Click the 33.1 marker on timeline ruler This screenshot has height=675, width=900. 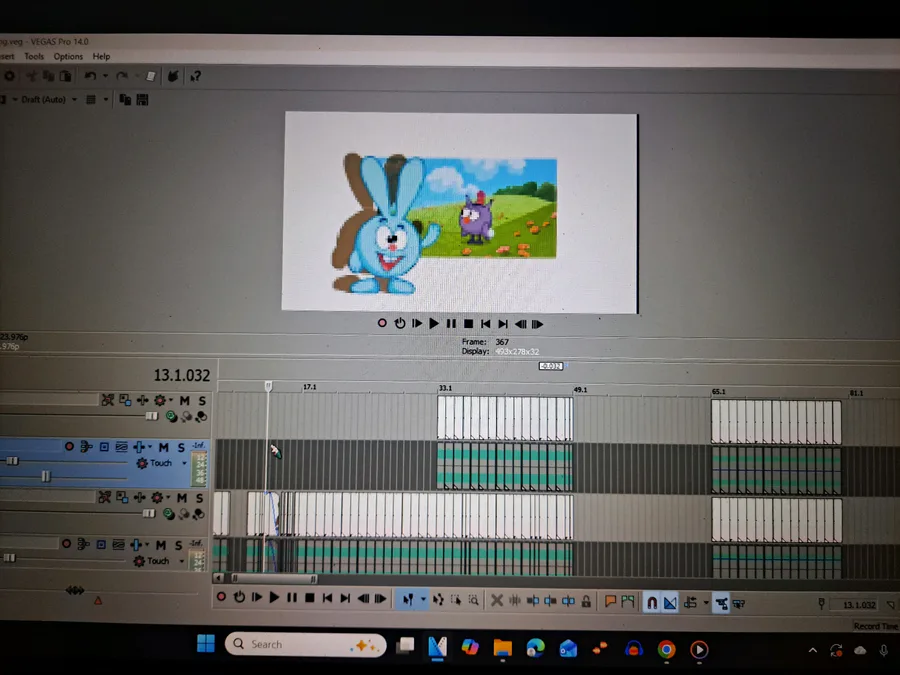pyautogui.click(x=445, y=388)
